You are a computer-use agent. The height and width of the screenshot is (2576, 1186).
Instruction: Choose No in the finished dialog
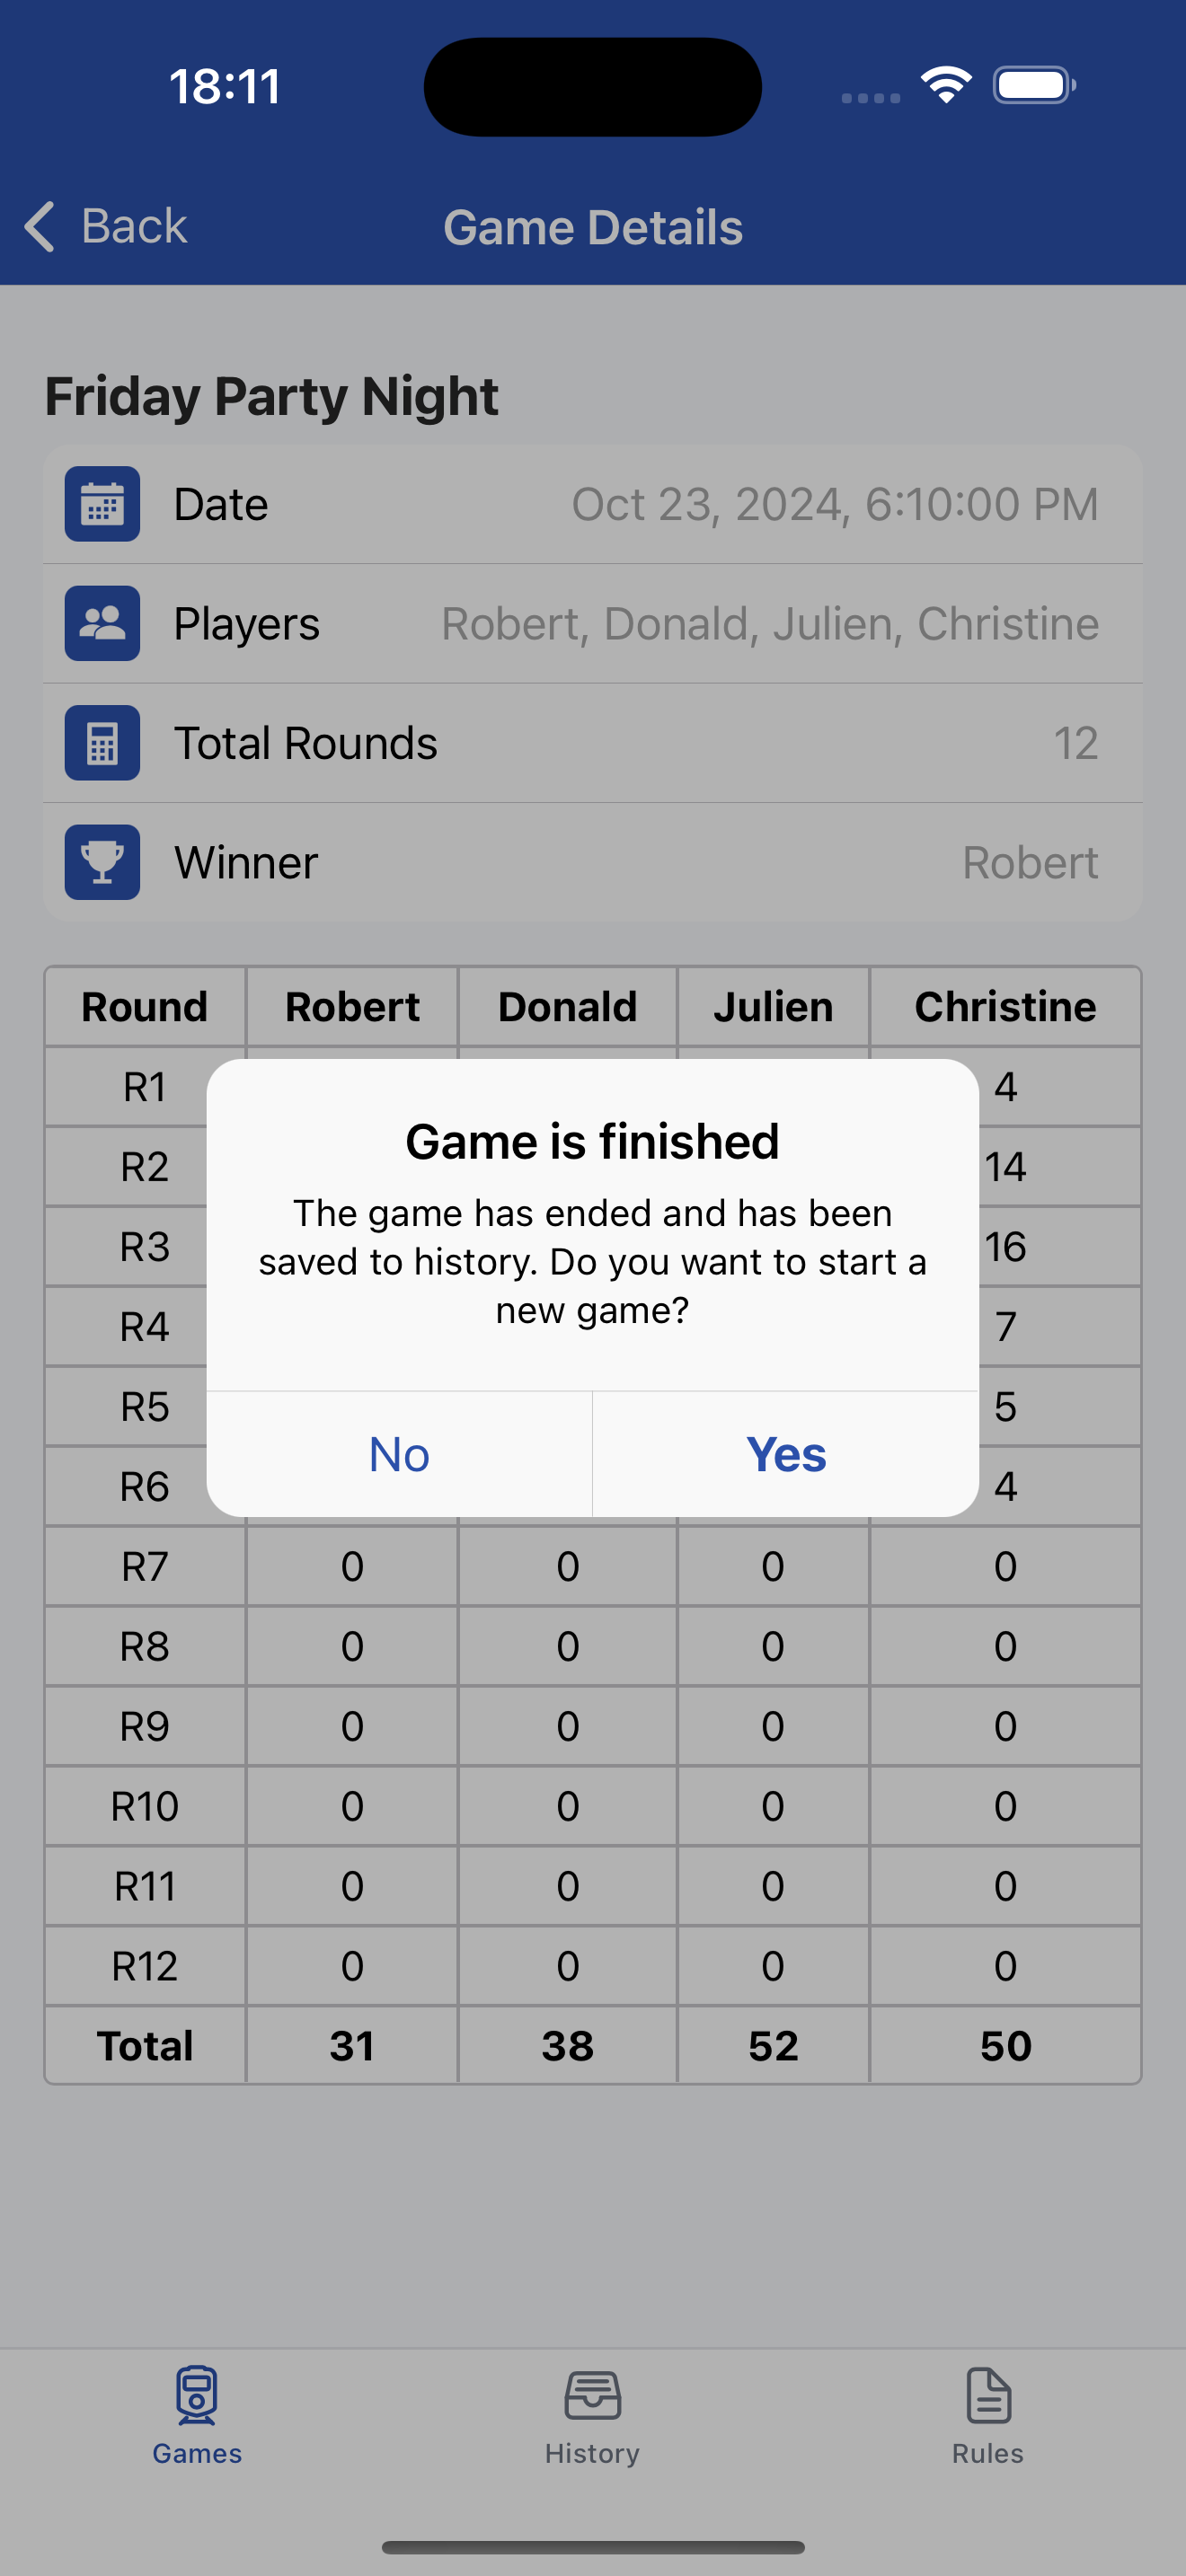[x=399, y=1454]
